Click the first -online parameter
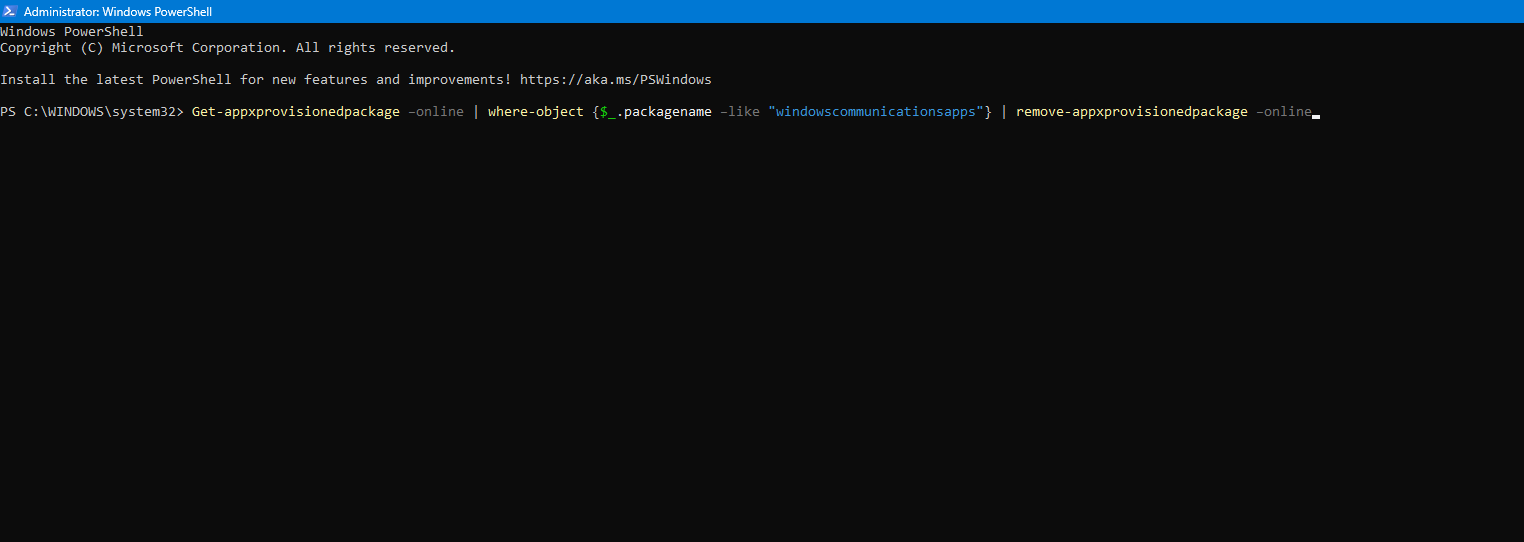Image resolution: width=1524 pixels, height=542 pixels. [x=436, y=111]
